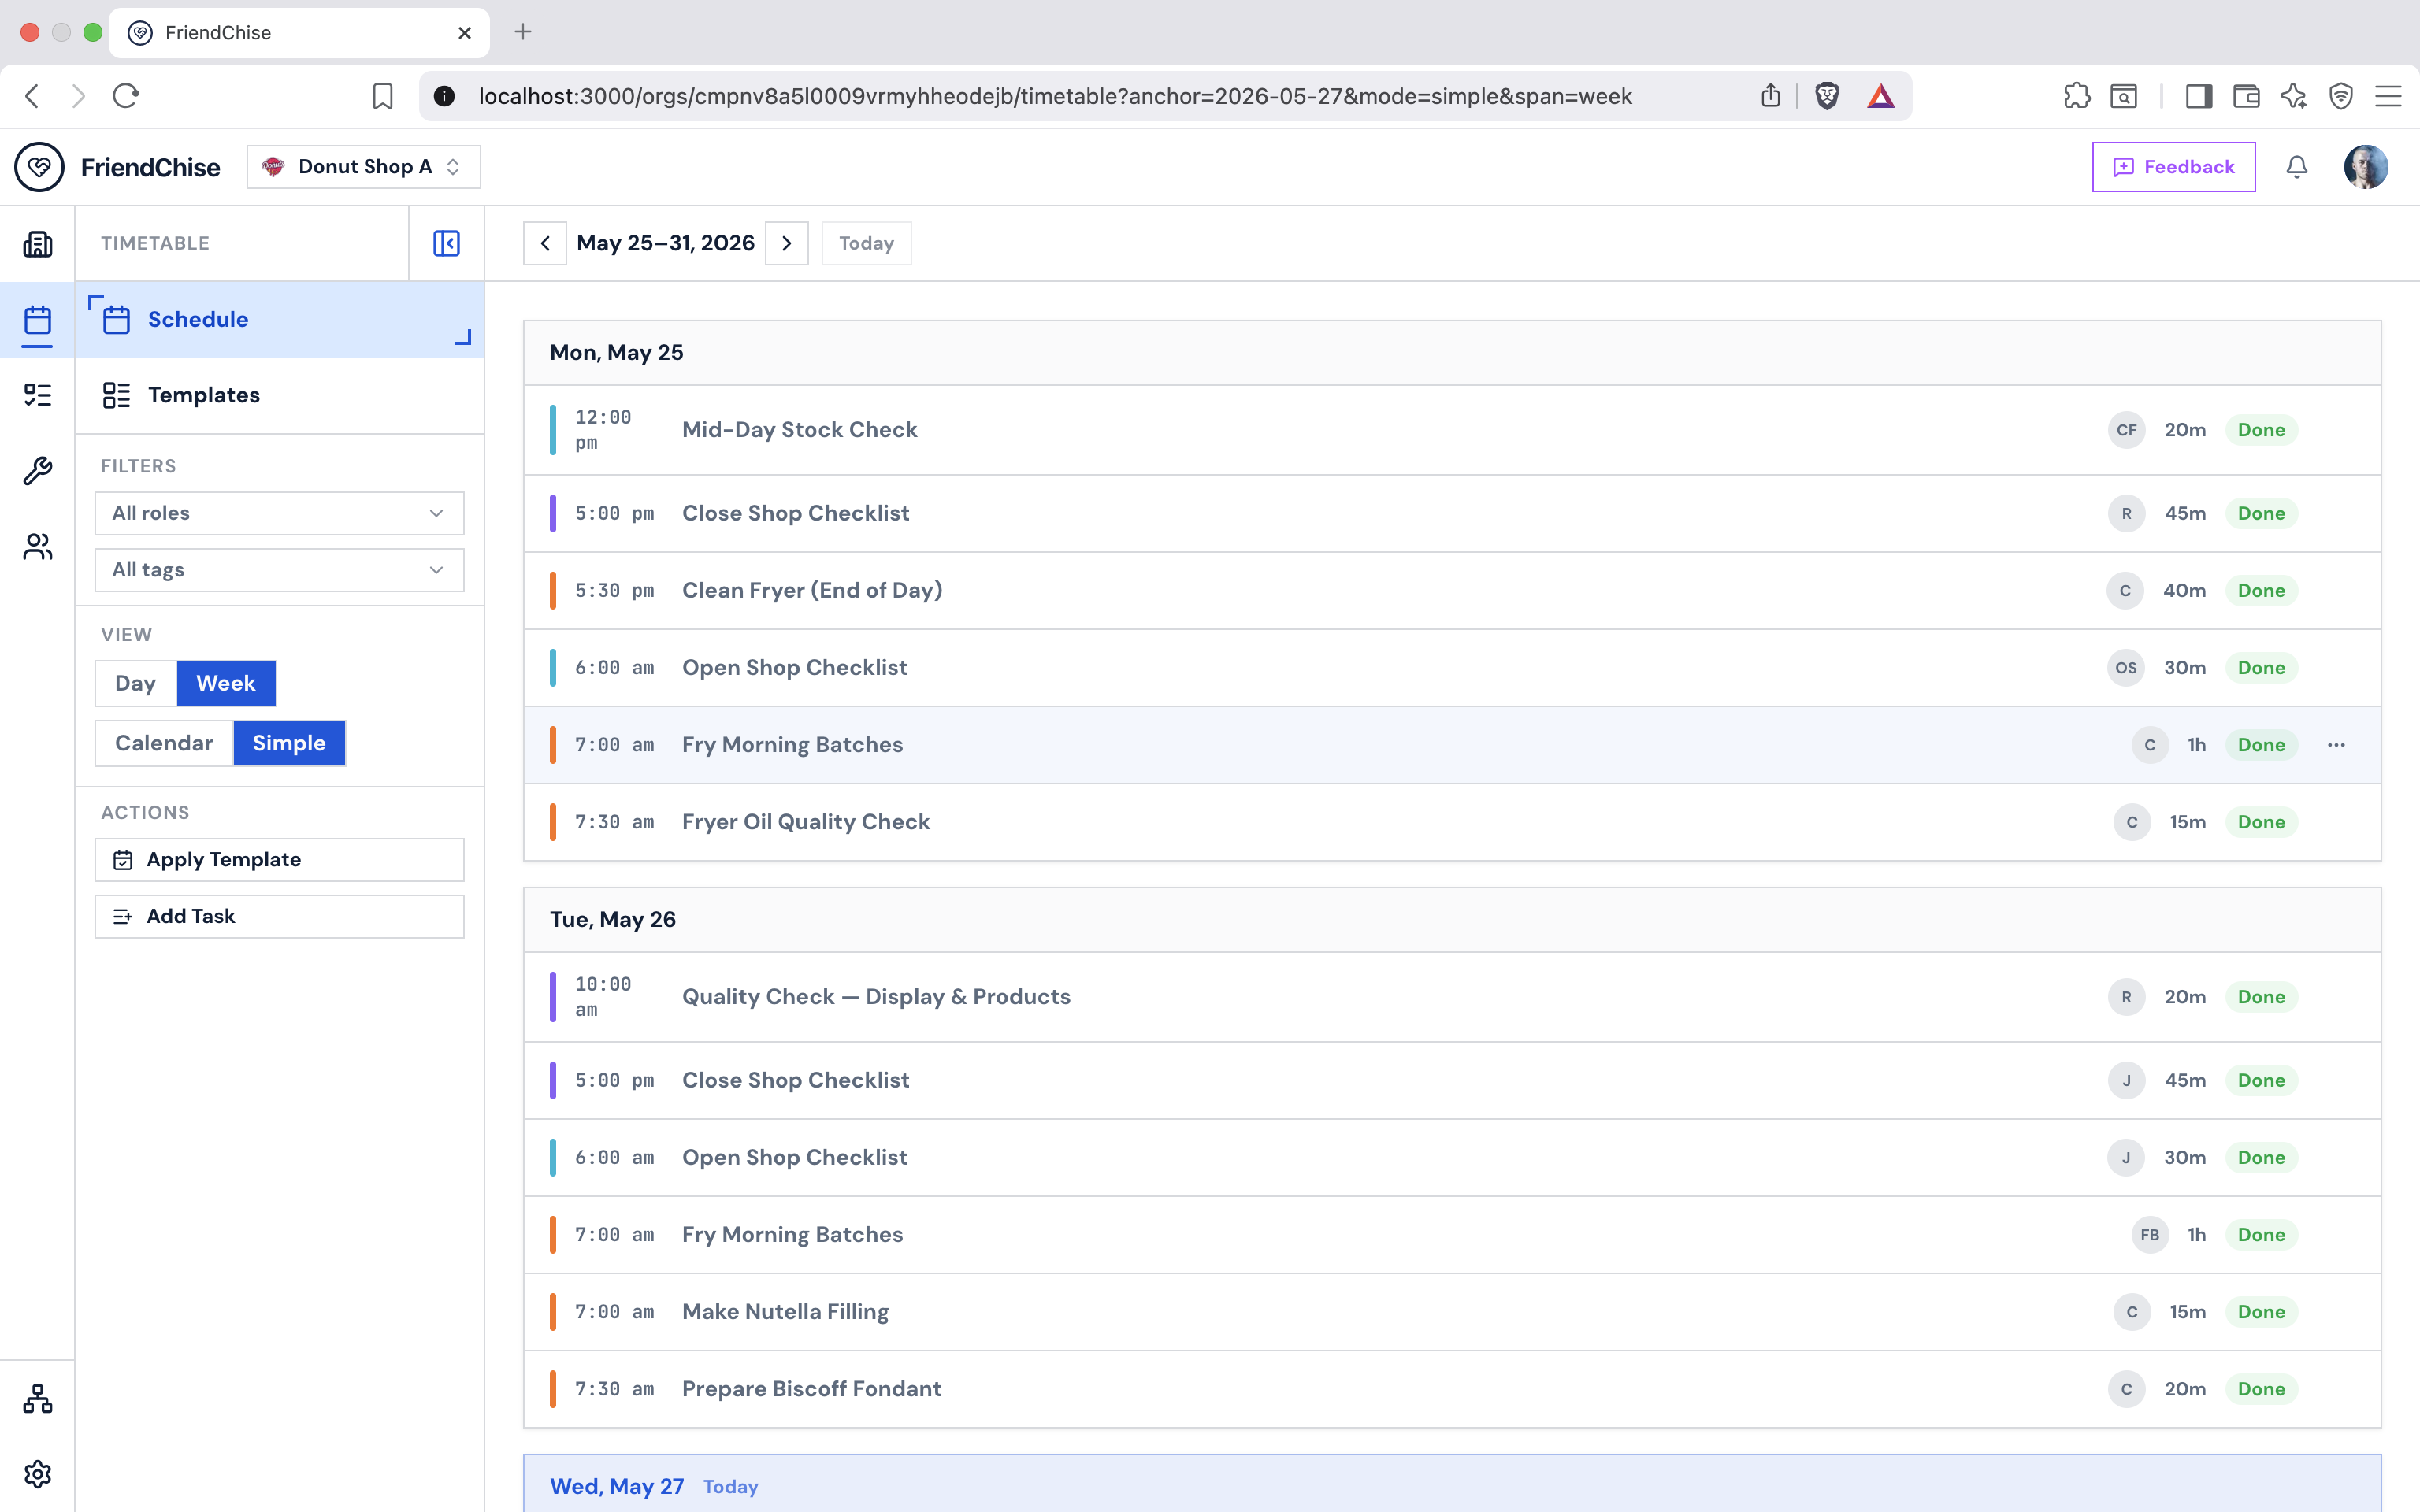Screen dimensions: 2420x1512
Task: Switch to Calendar mode
Action: (x=164, y=743)
